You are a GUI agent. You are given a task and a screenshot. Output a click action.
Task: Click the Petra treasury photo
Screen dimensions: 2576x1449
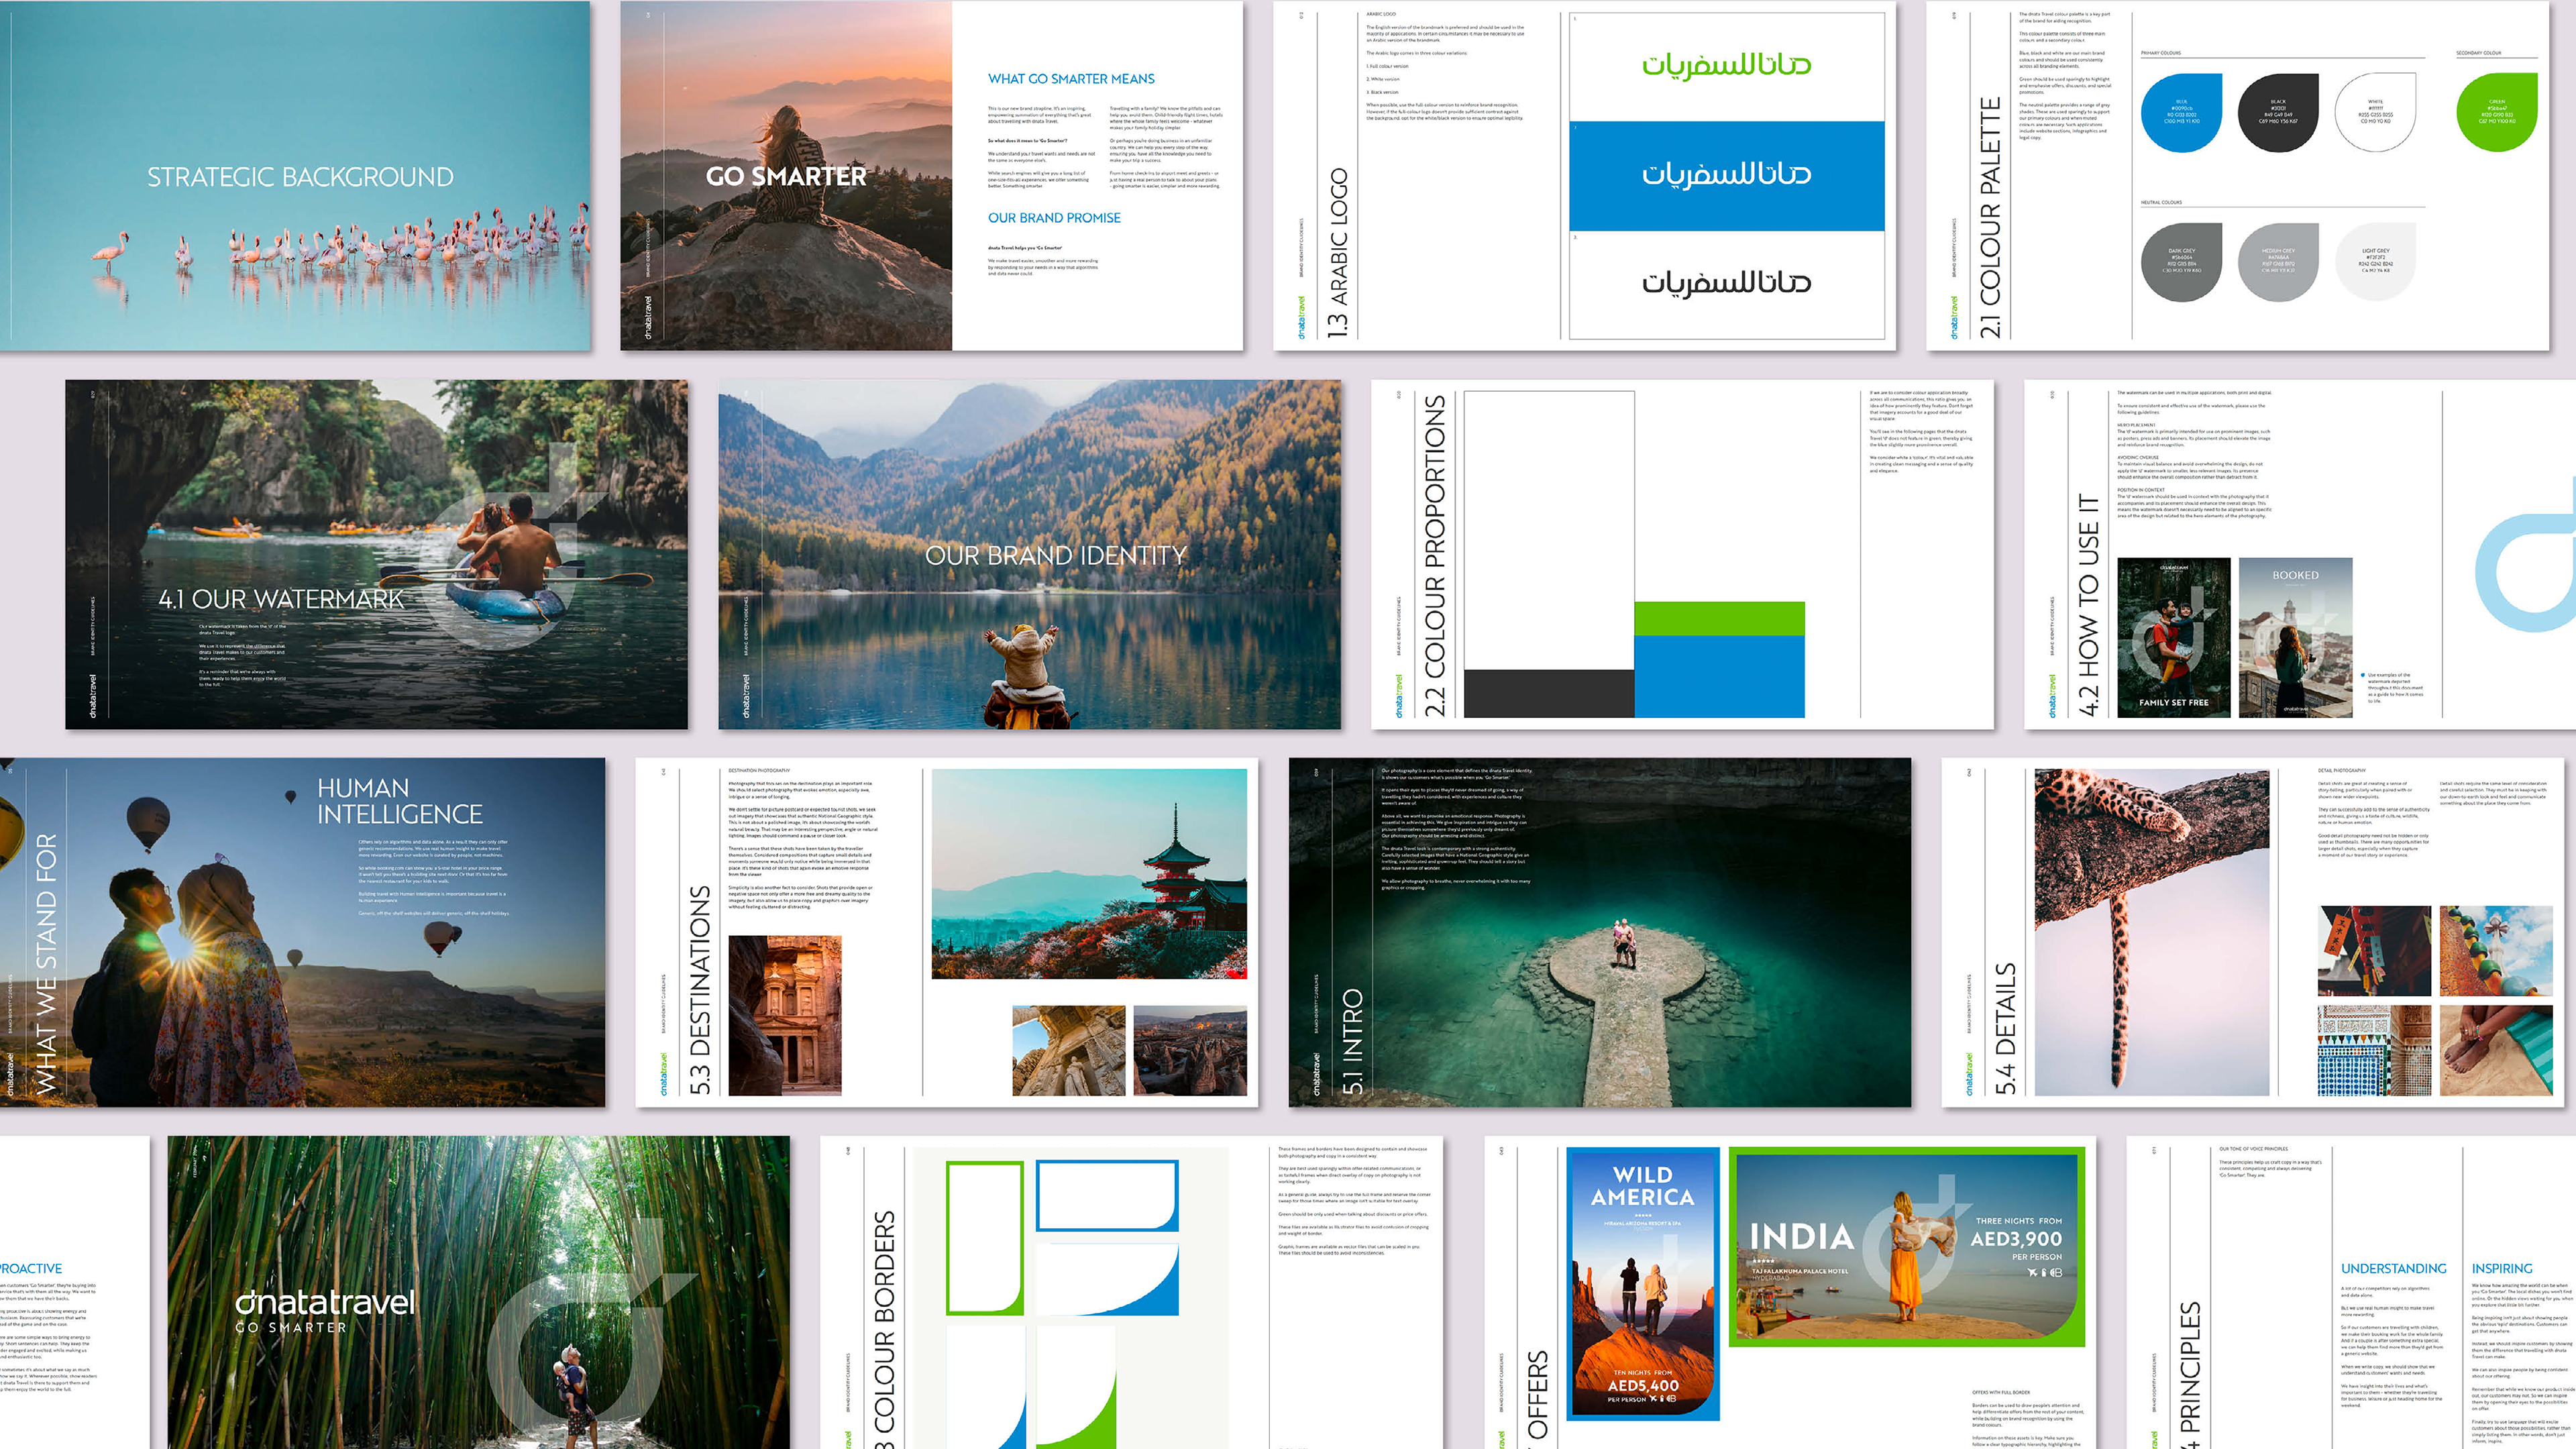click(784, 1015)
